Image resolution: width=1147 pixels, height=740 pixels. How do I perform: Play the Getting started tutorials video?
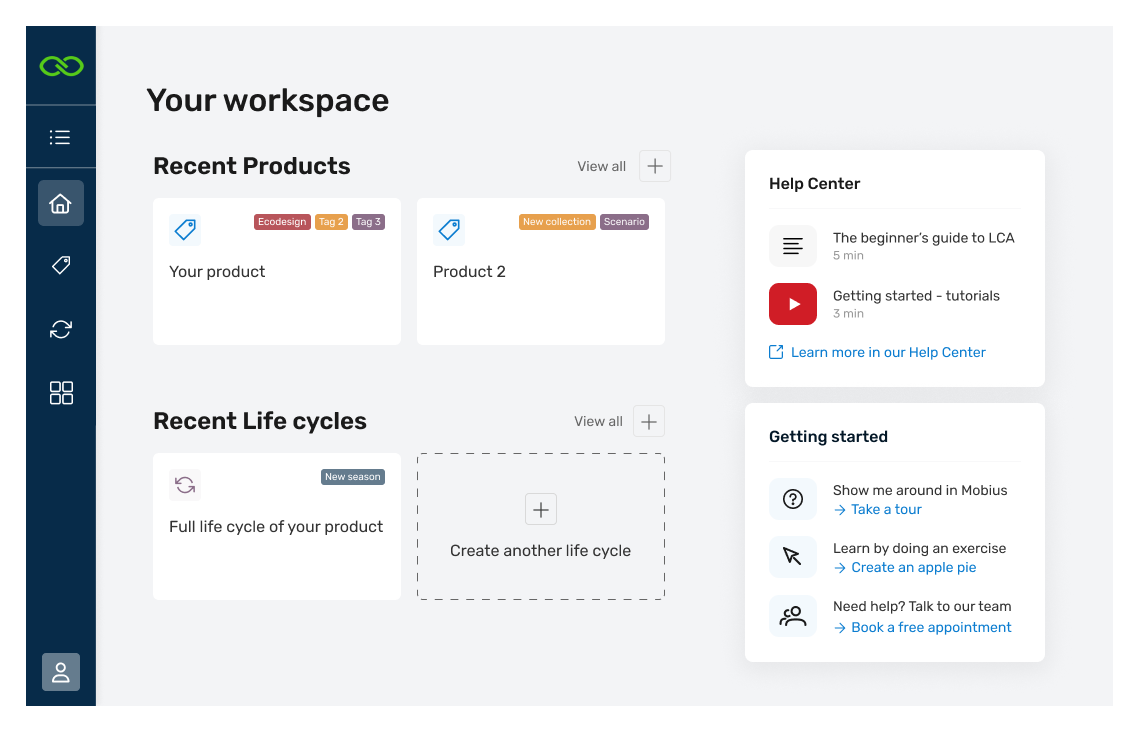pos(793,304)
